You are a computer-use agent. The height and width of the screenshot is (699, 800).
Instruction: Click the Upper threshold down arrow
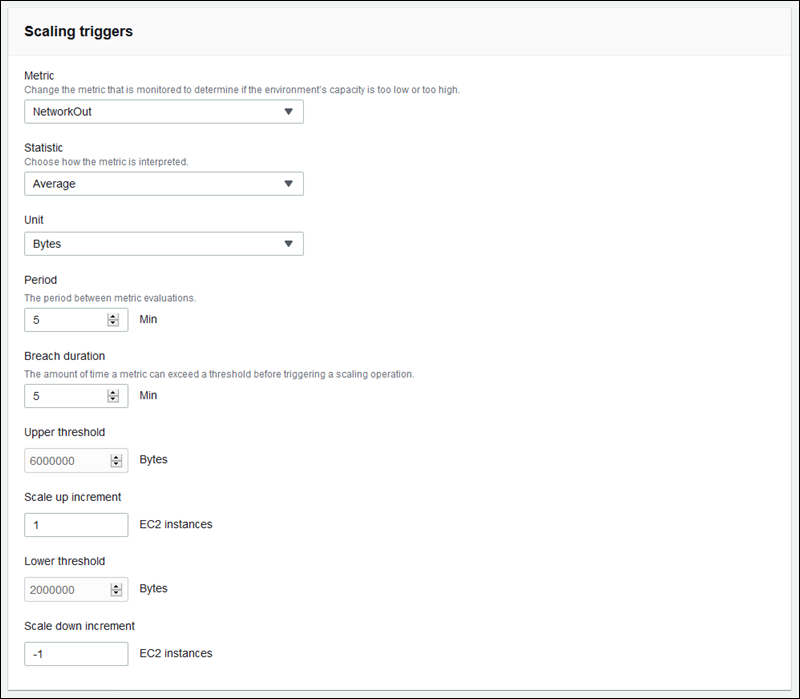pyautogui.click(x=116, y=465)
